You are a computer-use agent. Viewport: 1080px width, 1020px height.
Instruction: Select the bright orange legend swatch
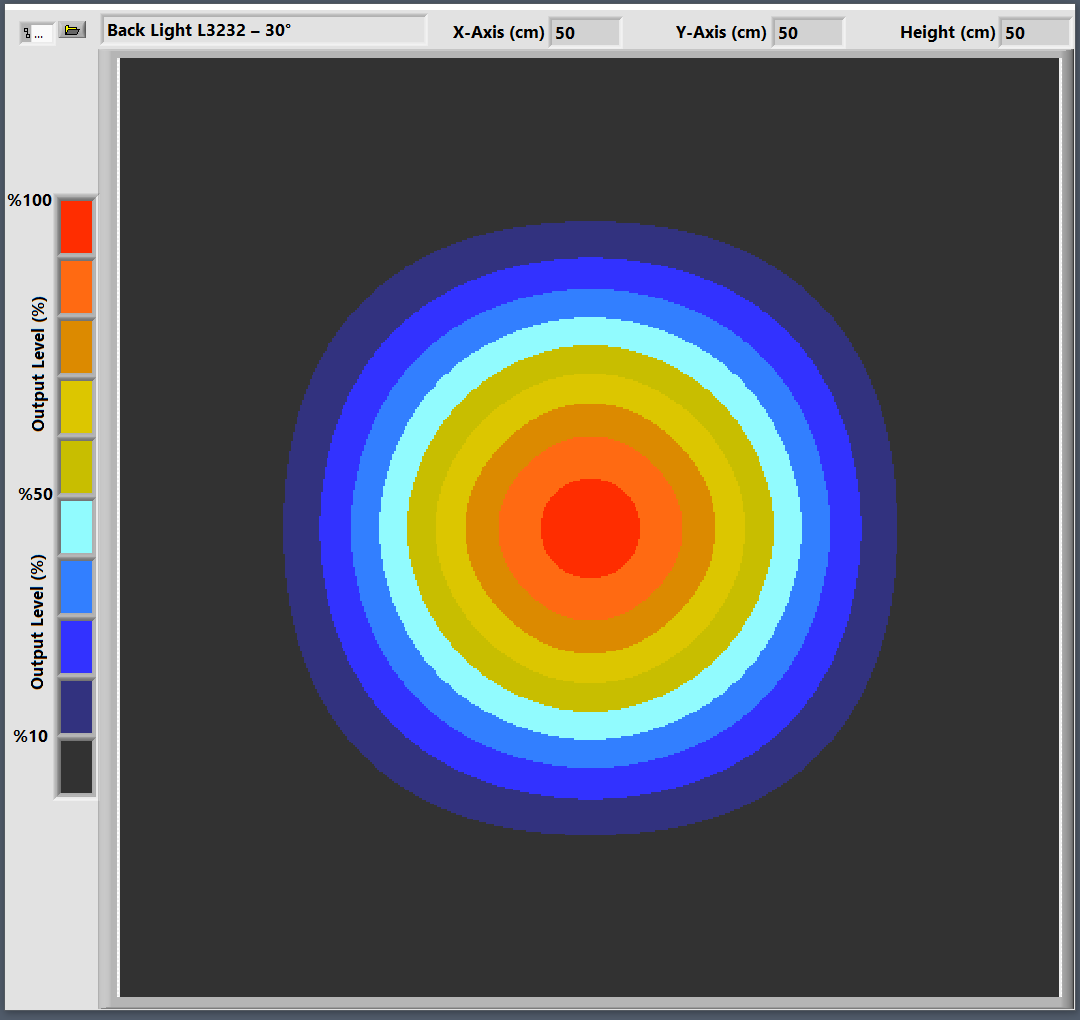(76, 287)
